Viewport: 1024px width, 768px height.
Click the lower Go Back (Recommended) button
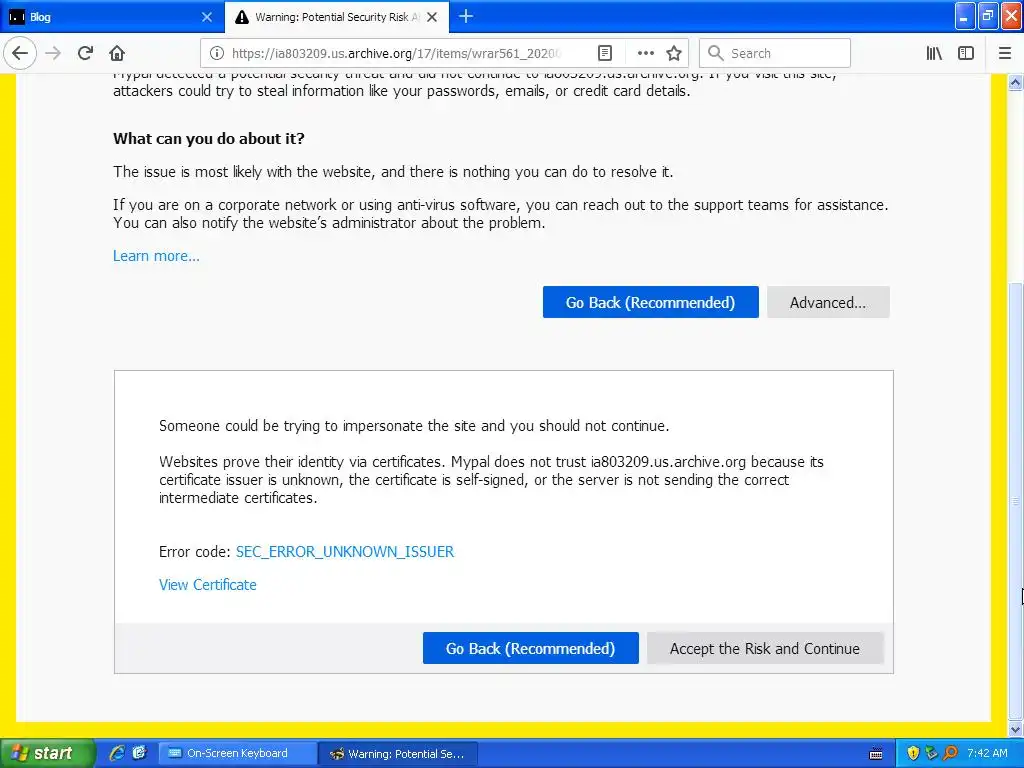click(530, 648)
